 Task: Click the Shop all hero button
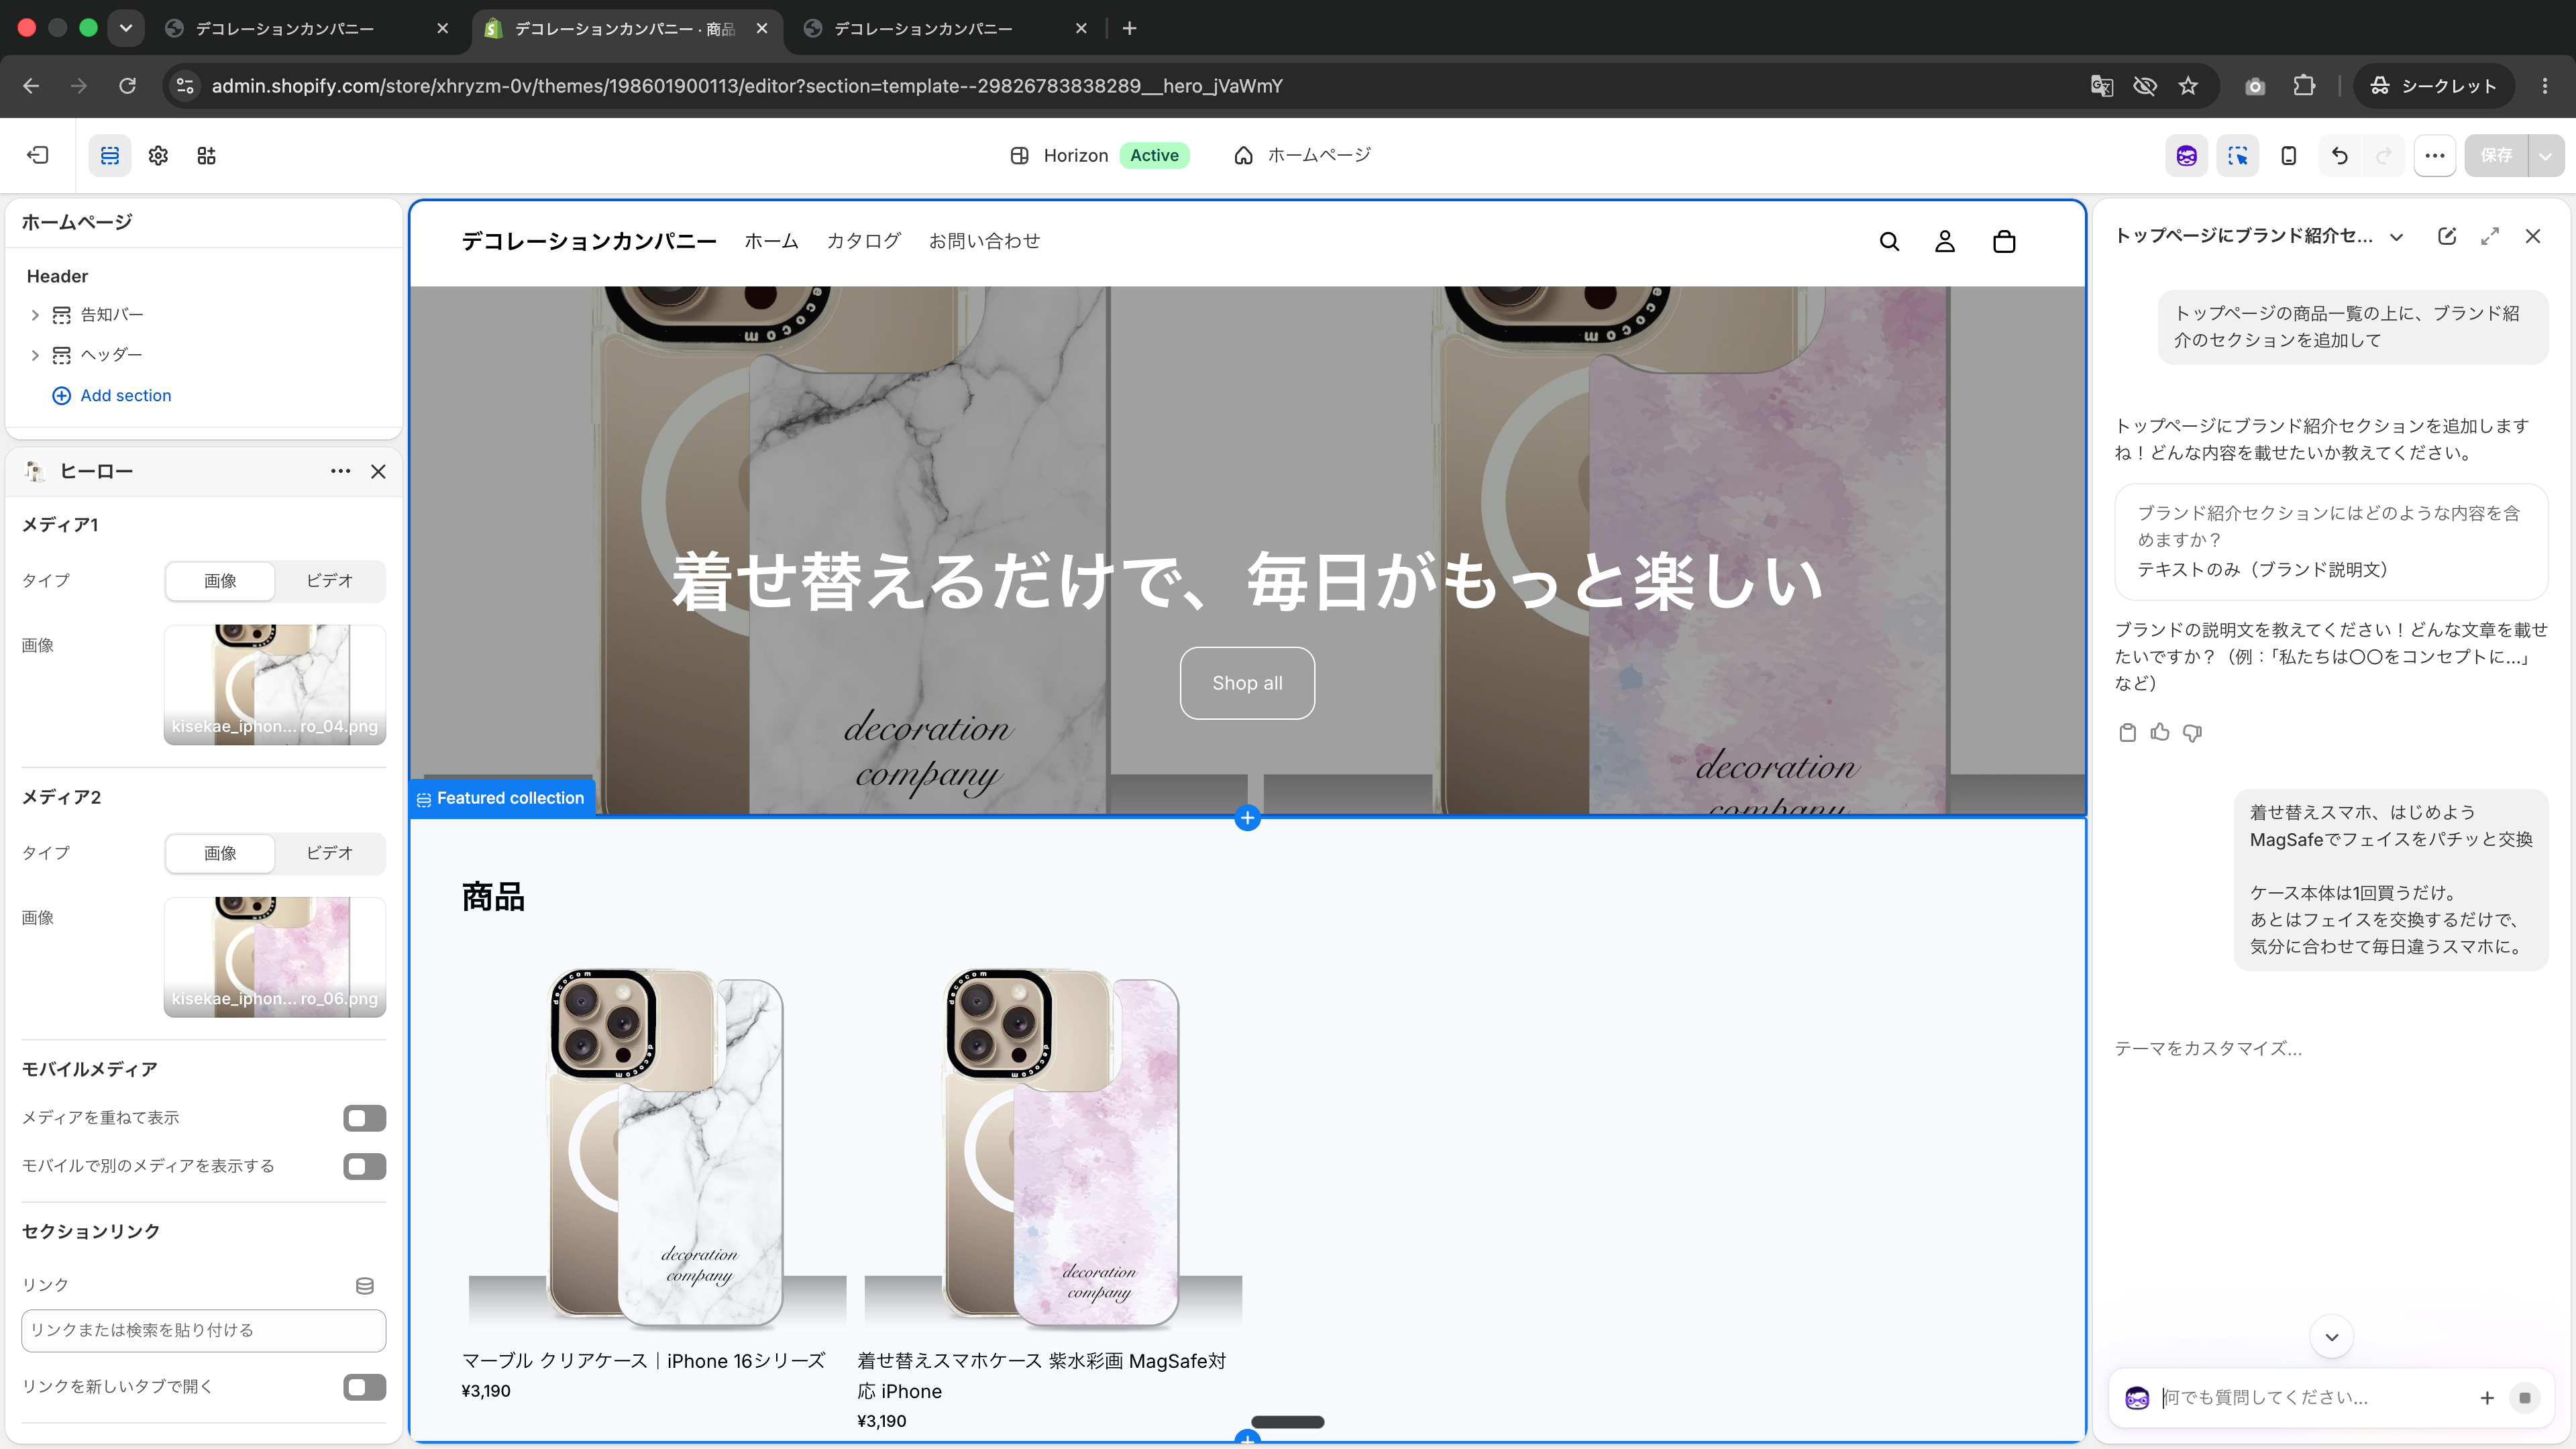[x=1247, y=683]
